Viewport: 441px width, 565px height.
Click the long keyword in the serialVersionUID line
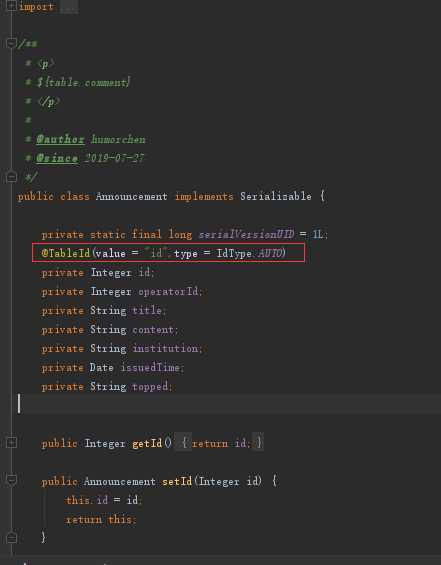180,235
